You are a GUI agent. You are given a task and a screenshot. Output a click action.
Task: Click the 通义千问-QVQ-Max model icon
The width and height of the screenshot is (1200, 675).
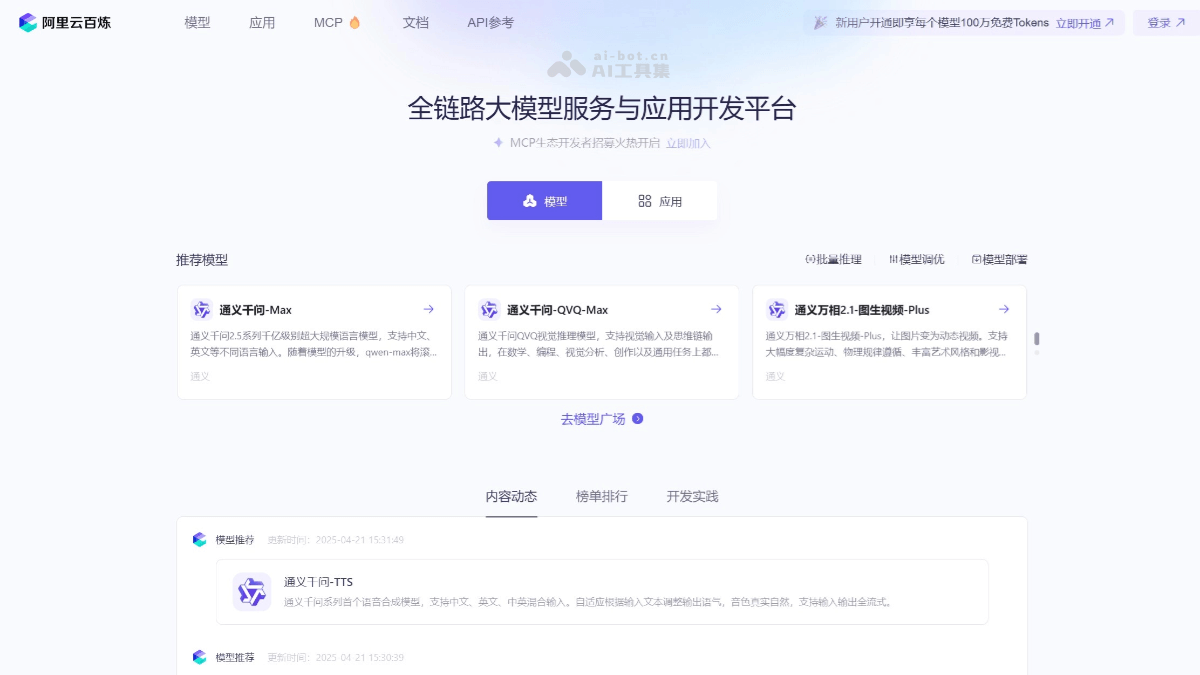(490, 309)
